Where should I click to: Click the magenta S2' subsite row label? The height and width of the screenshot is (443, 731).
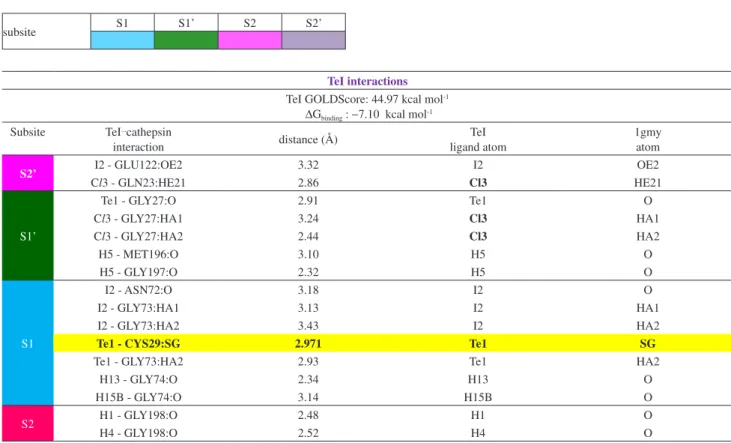28,173
